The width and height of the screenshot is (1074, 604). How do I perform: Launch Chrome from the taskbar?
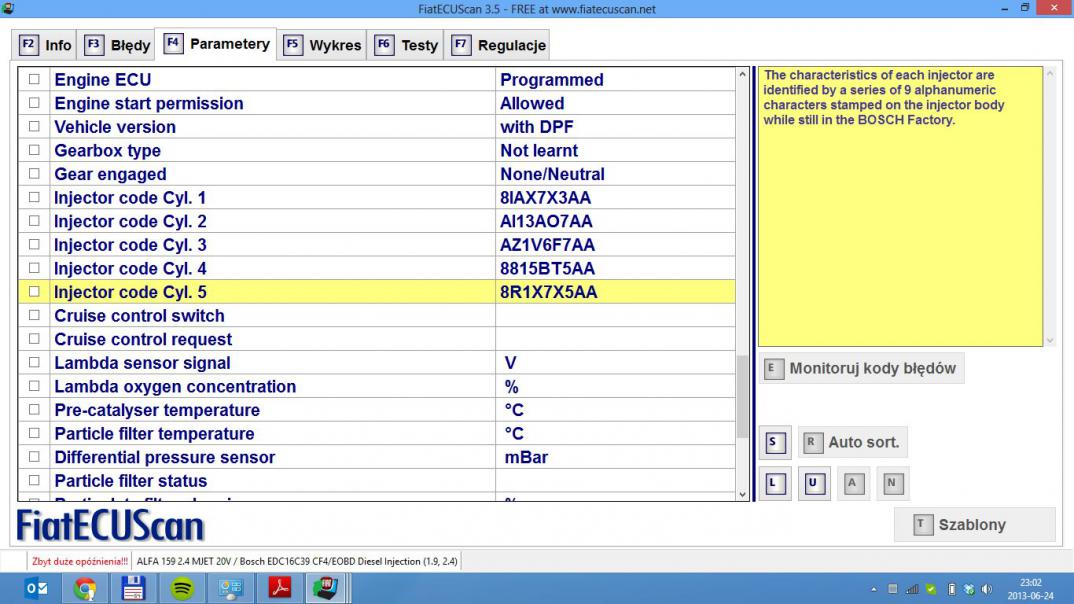(85, 588)
